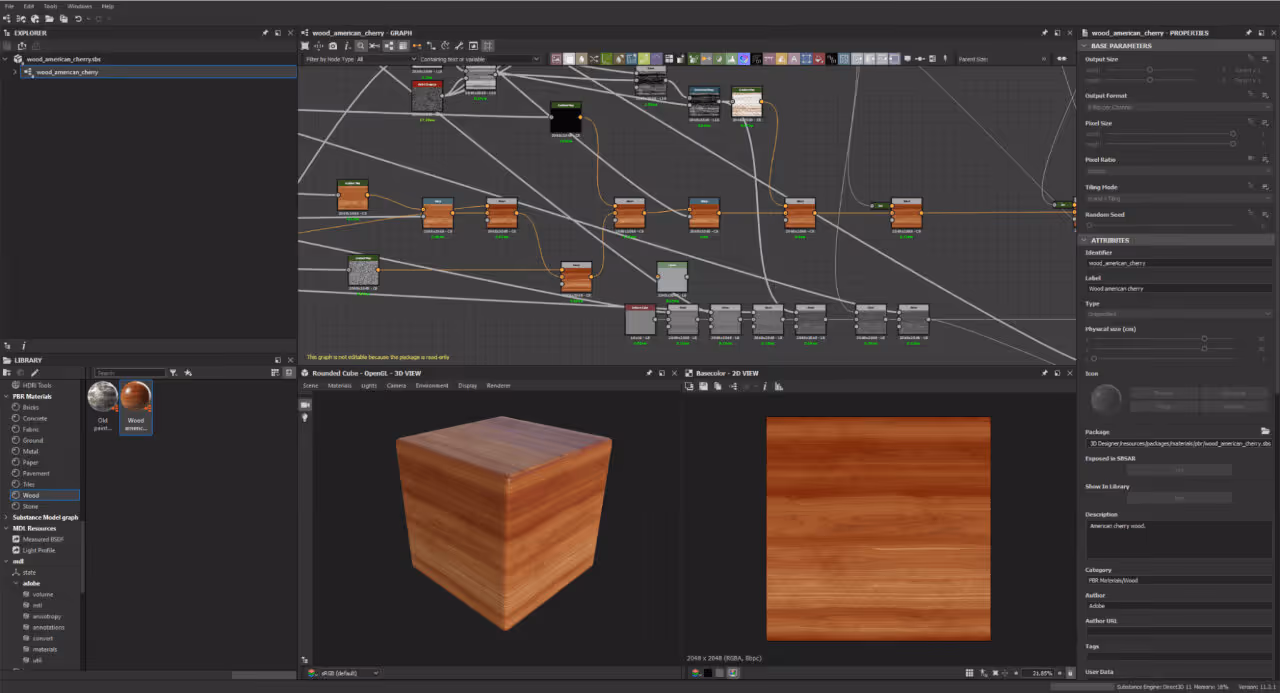Select the histogram icon in the 2D view toolbar
This screenshot has width=1280, height=693.
click(778, 387)
